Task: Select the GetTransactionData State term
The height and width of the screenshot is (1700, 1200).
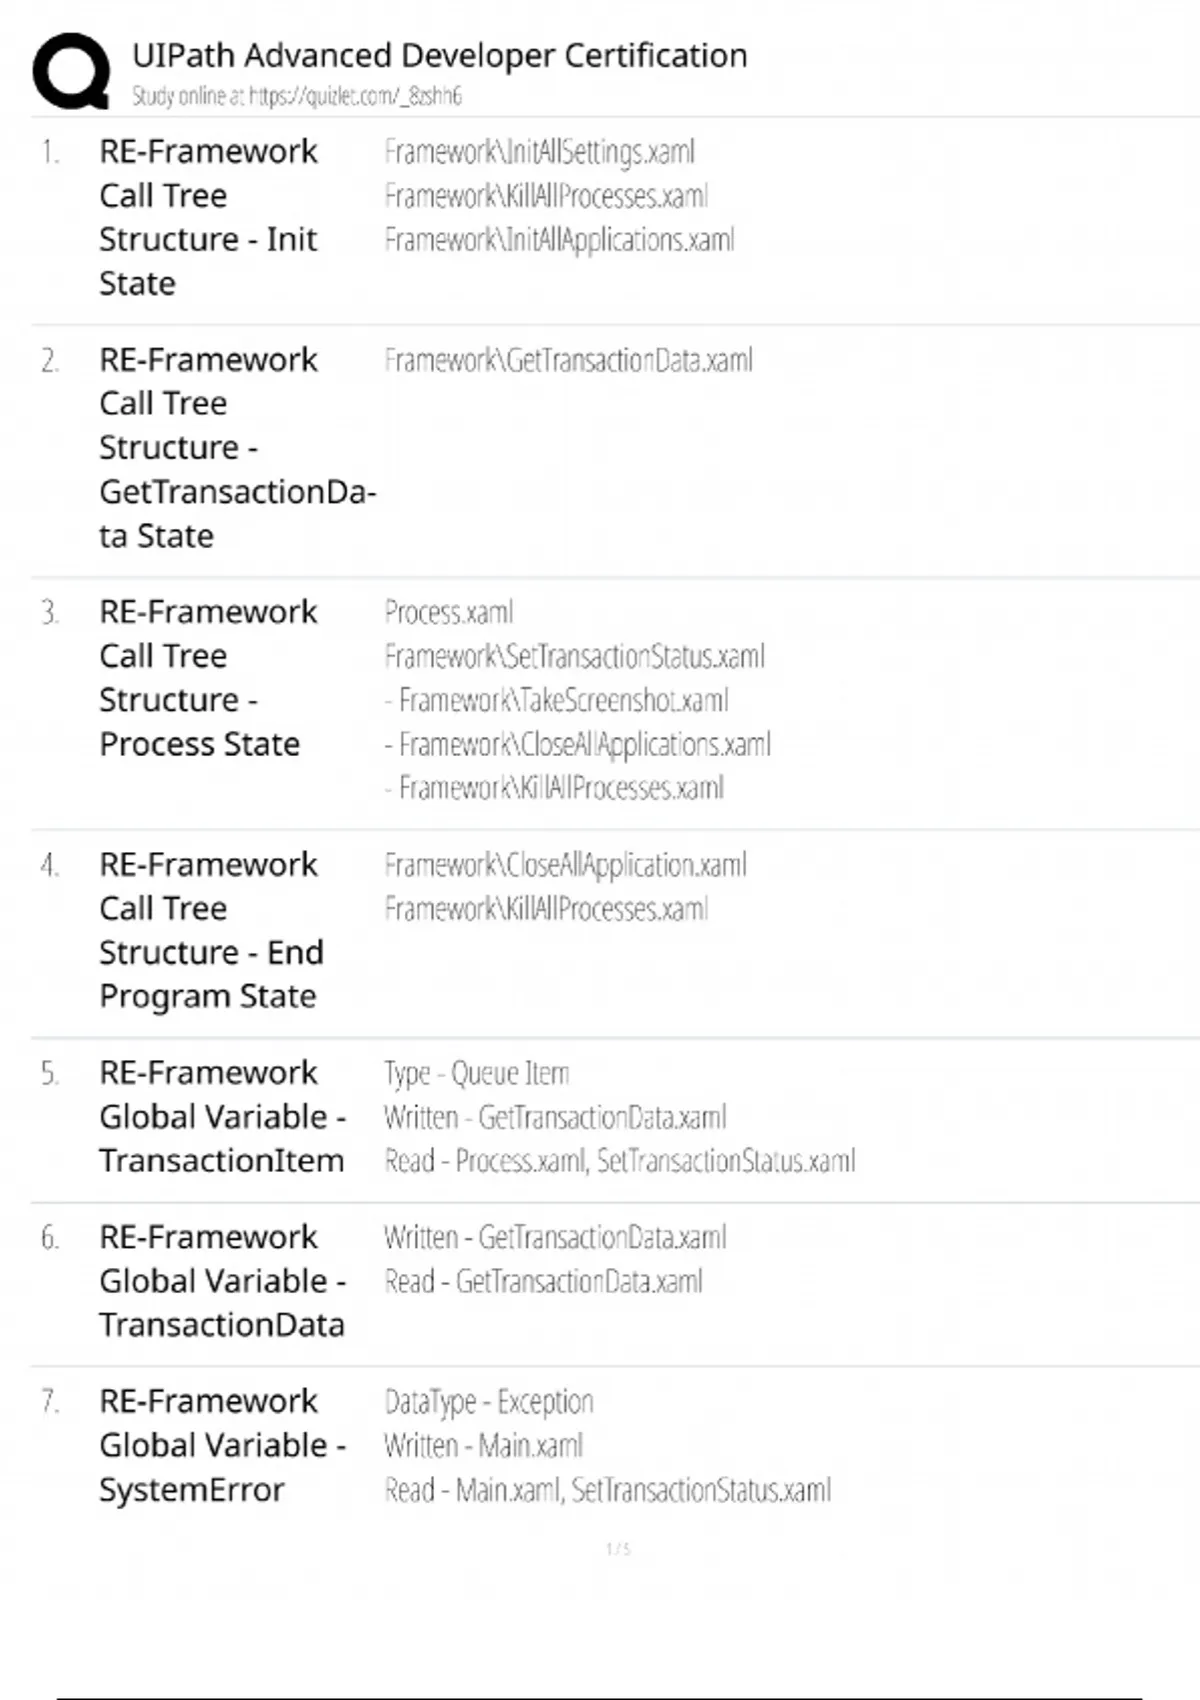Action: 236,447
